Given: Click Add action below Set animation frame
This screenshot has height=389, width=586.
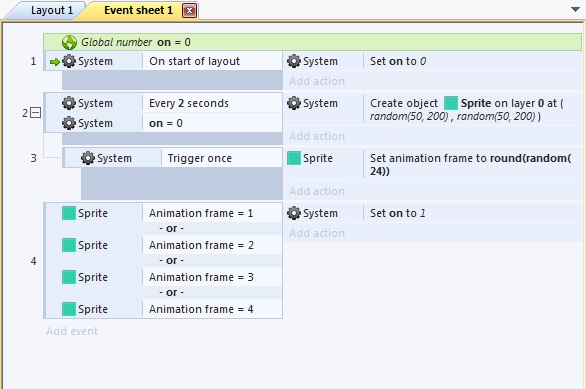Looking at the screenshot, I should tap(317, 191).
